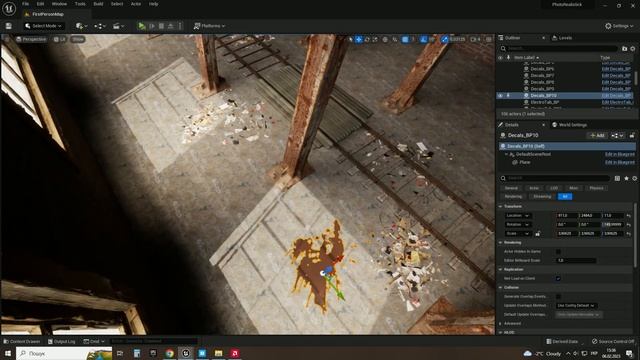Toggle scale snapping in viewport toolbar
The width and height of the screenshot is (640, 360).
[444, 40]
